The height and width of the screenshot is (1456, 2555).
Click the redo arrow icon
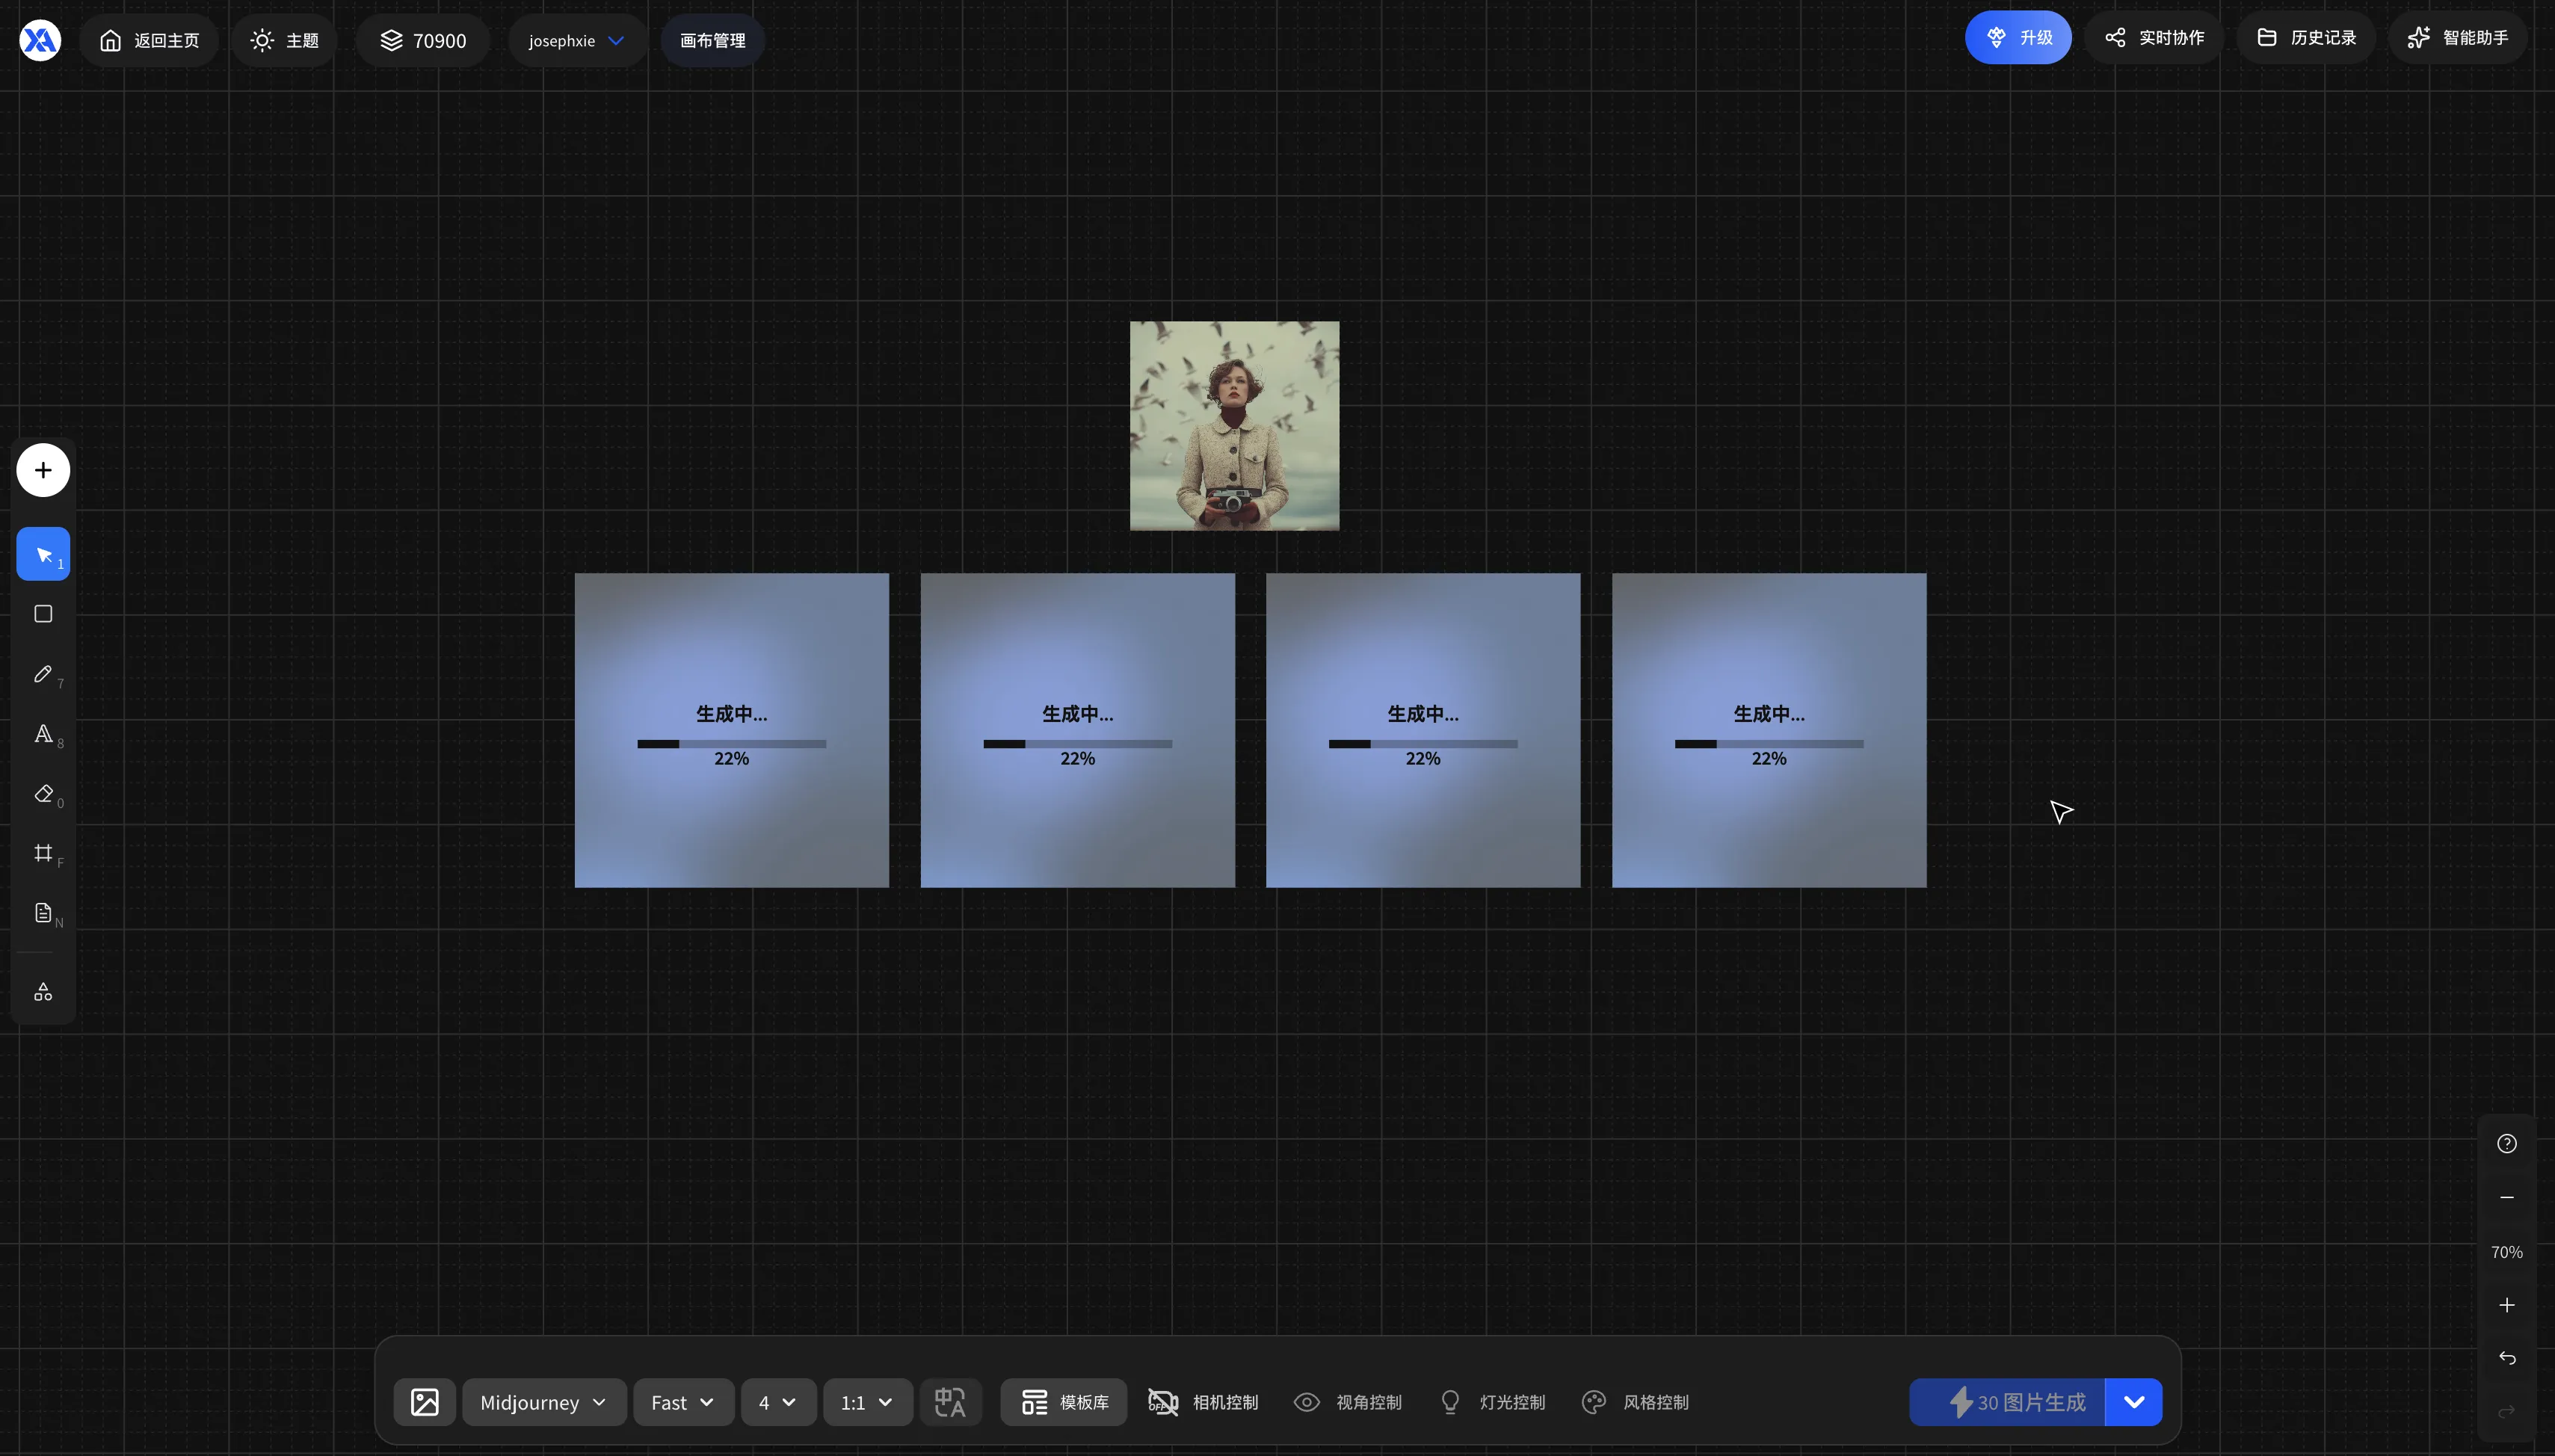(x=2507, y=1411)
